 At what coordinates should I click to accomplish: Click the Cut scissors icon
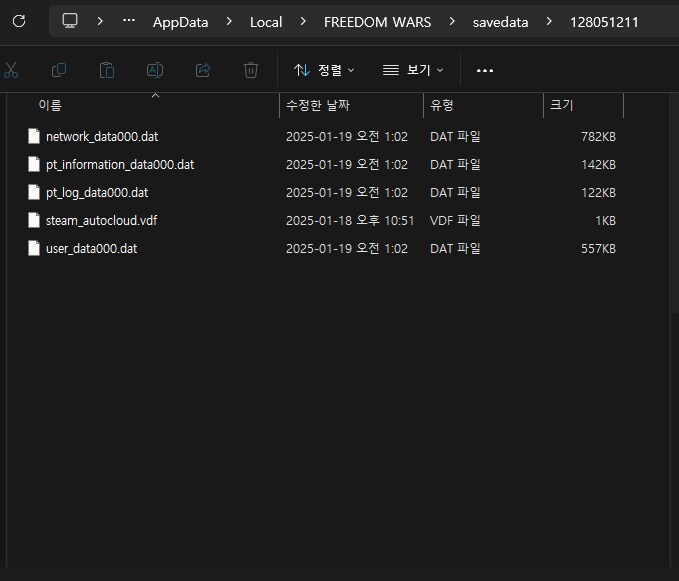[x=11, y=70]
